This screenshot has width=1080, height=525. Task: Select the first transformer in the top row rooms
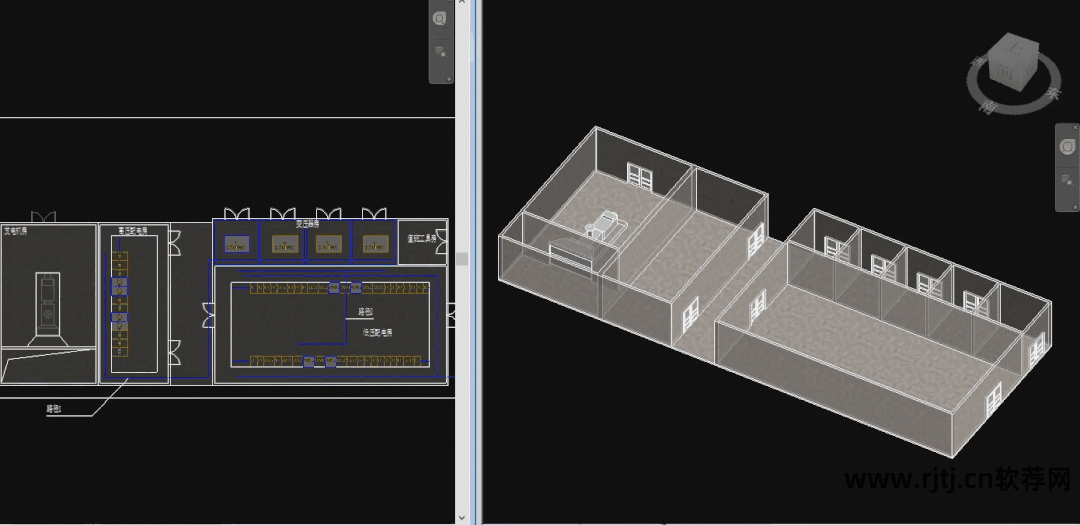(x=236, y=244)
